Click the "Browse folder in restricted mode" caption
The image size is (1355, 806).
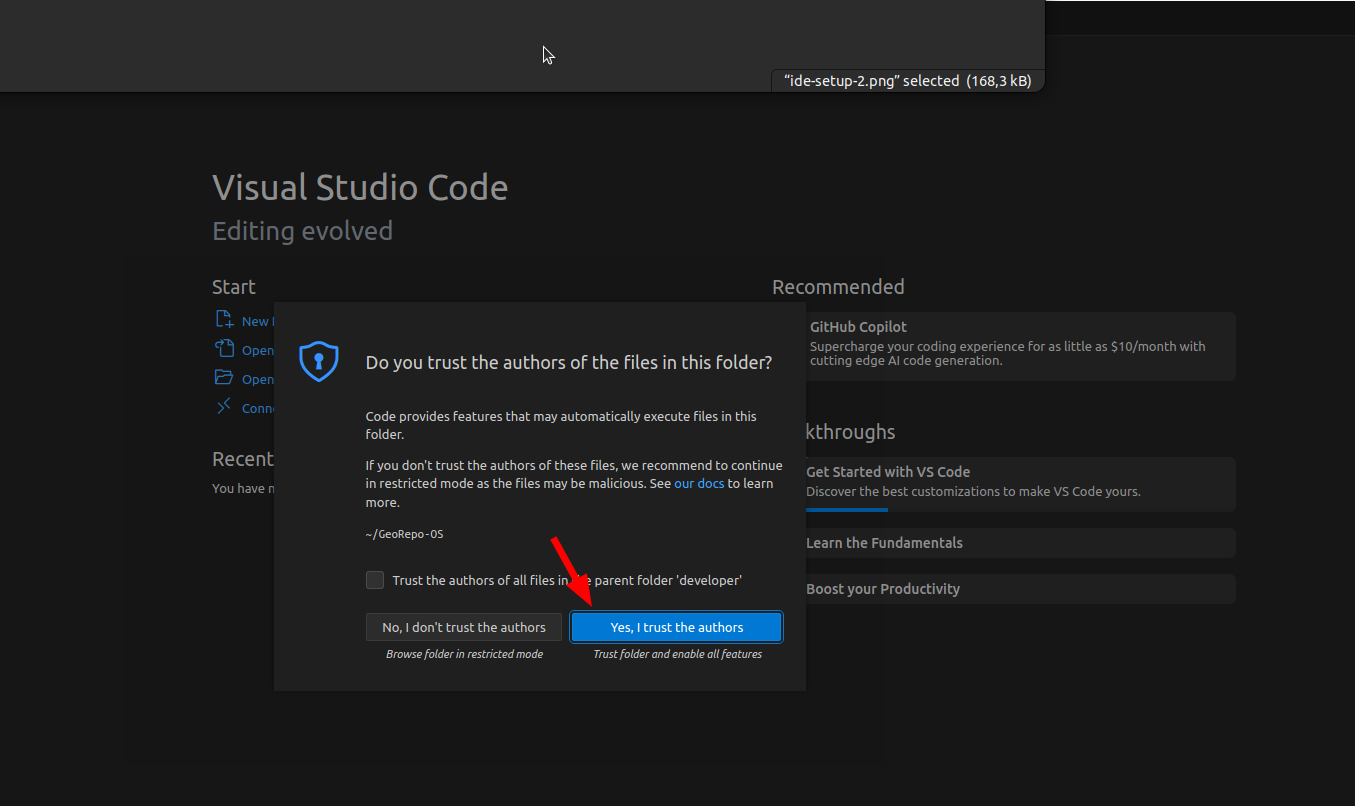pyautogui.click(x=464, y=654)
